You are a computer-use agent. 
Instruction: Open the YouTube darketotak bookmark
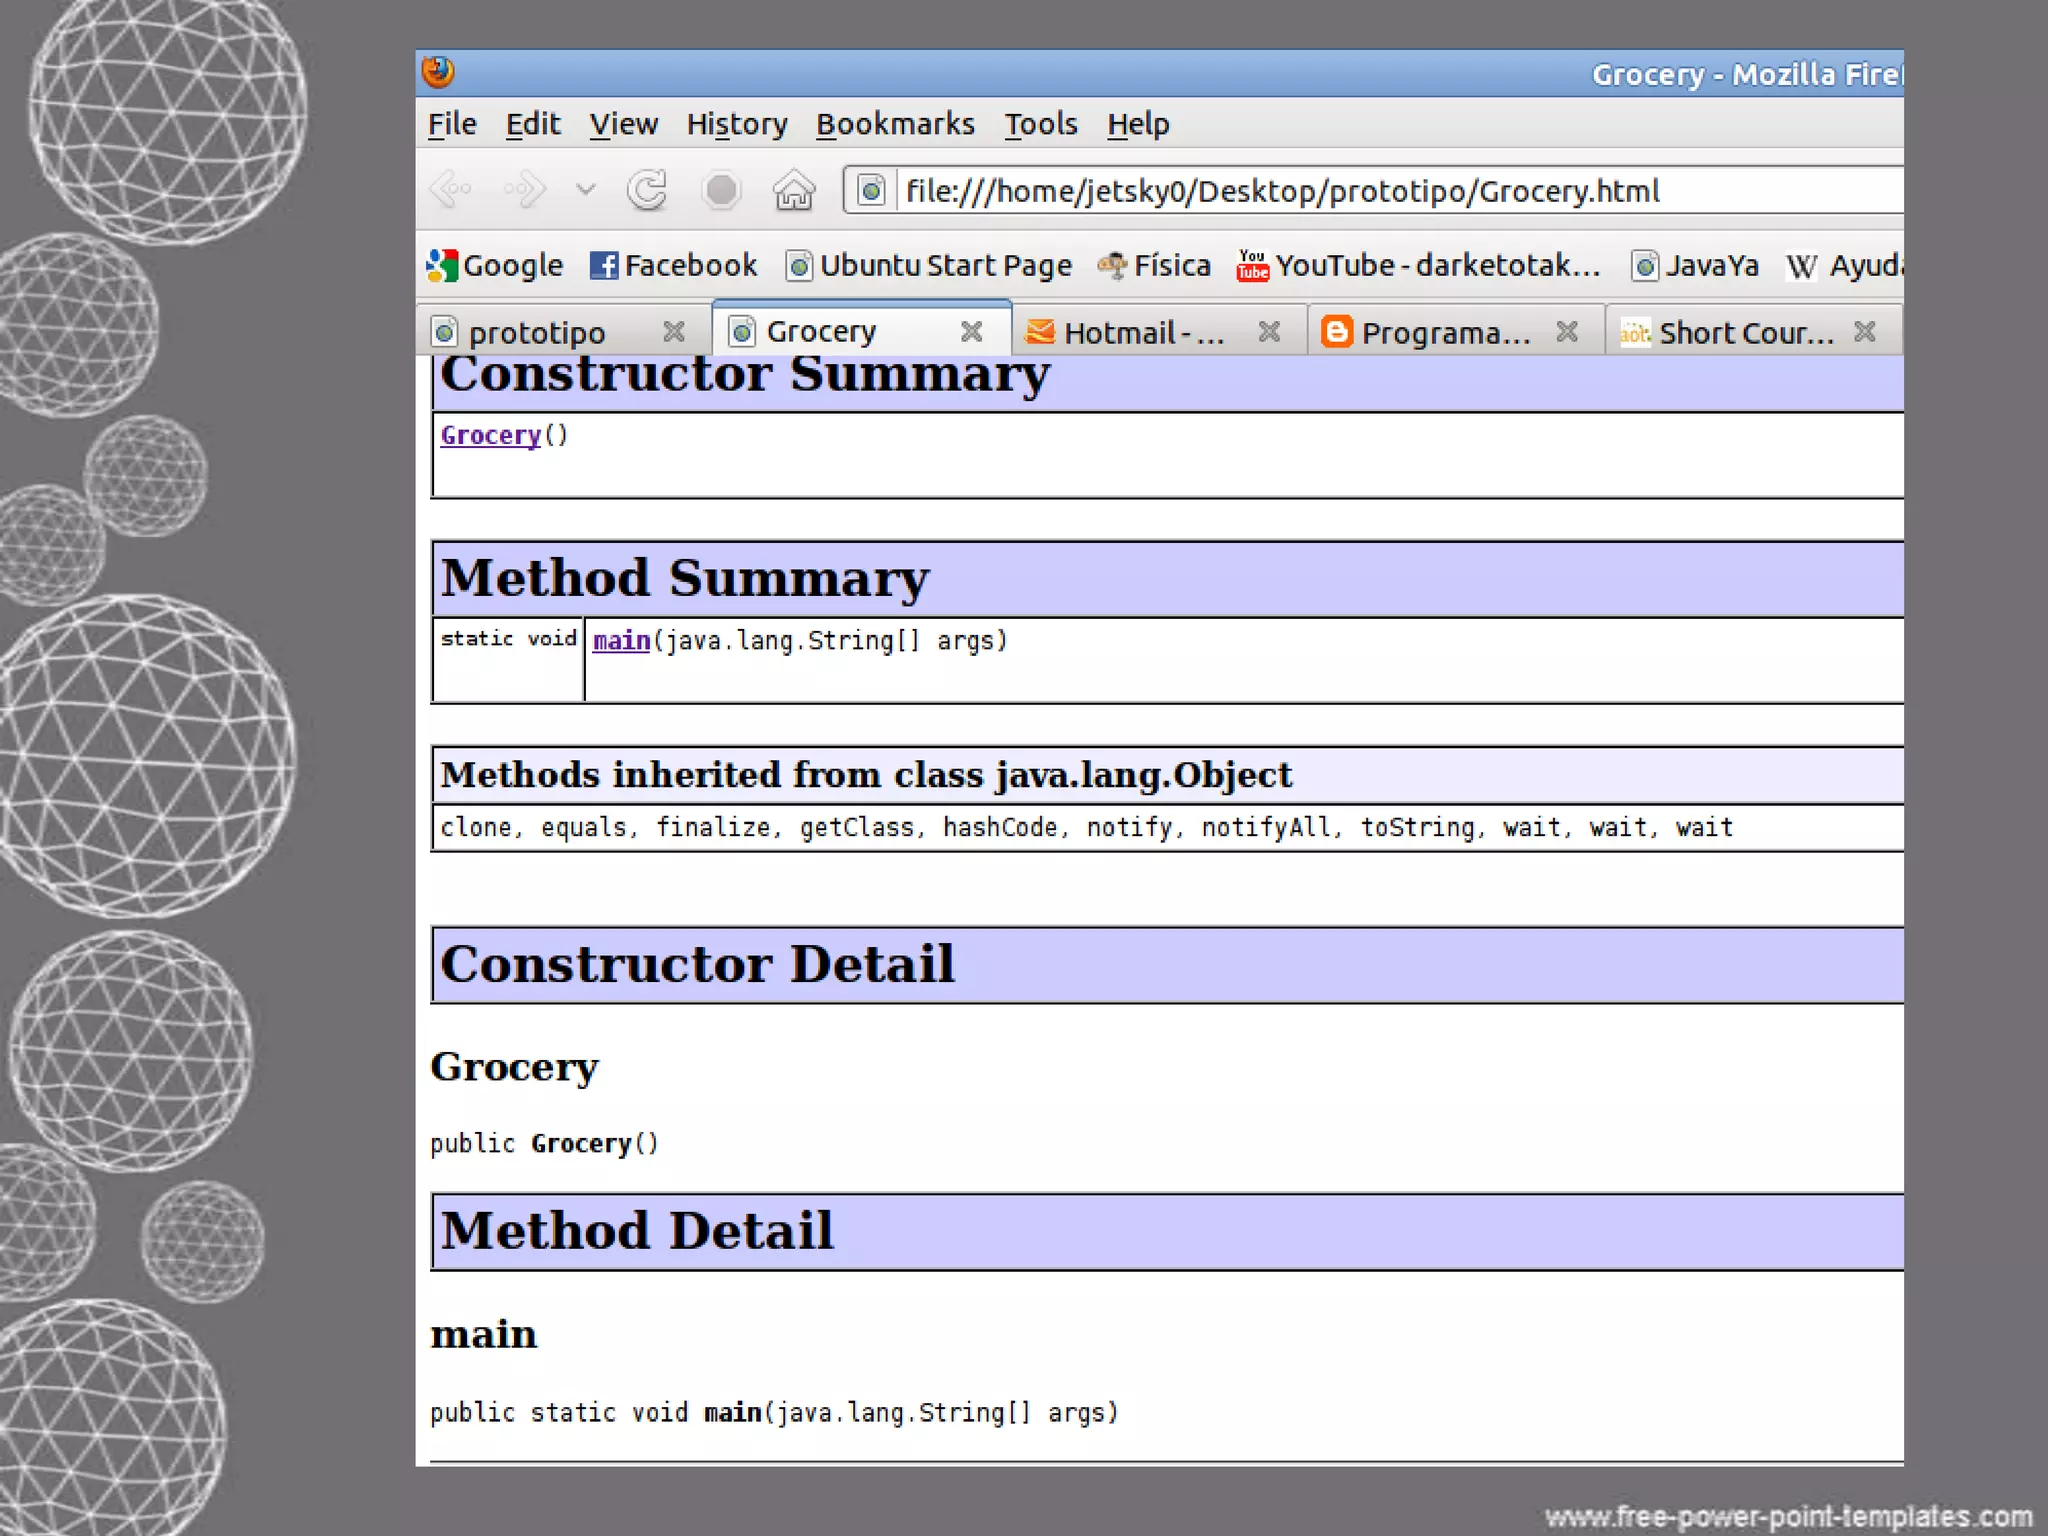(1419, 265)
